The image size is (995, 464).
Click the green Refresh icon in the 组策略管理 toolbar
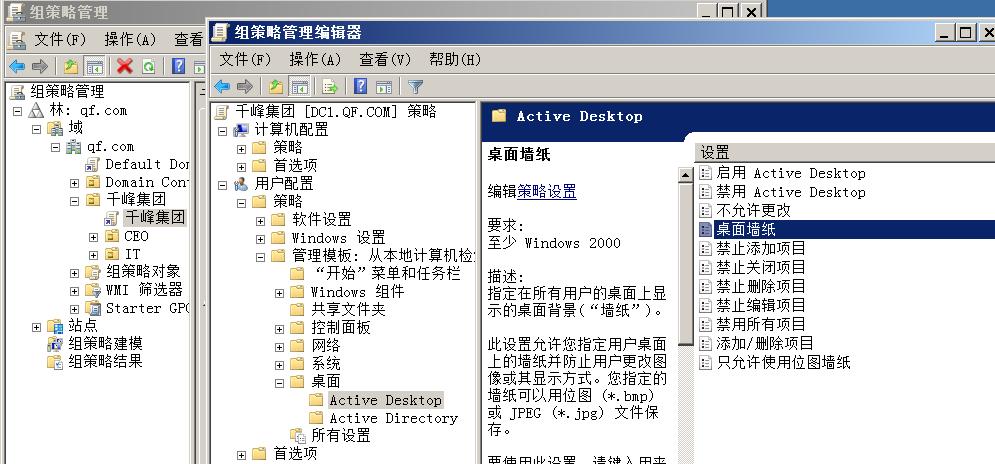(x=148, y=66)
